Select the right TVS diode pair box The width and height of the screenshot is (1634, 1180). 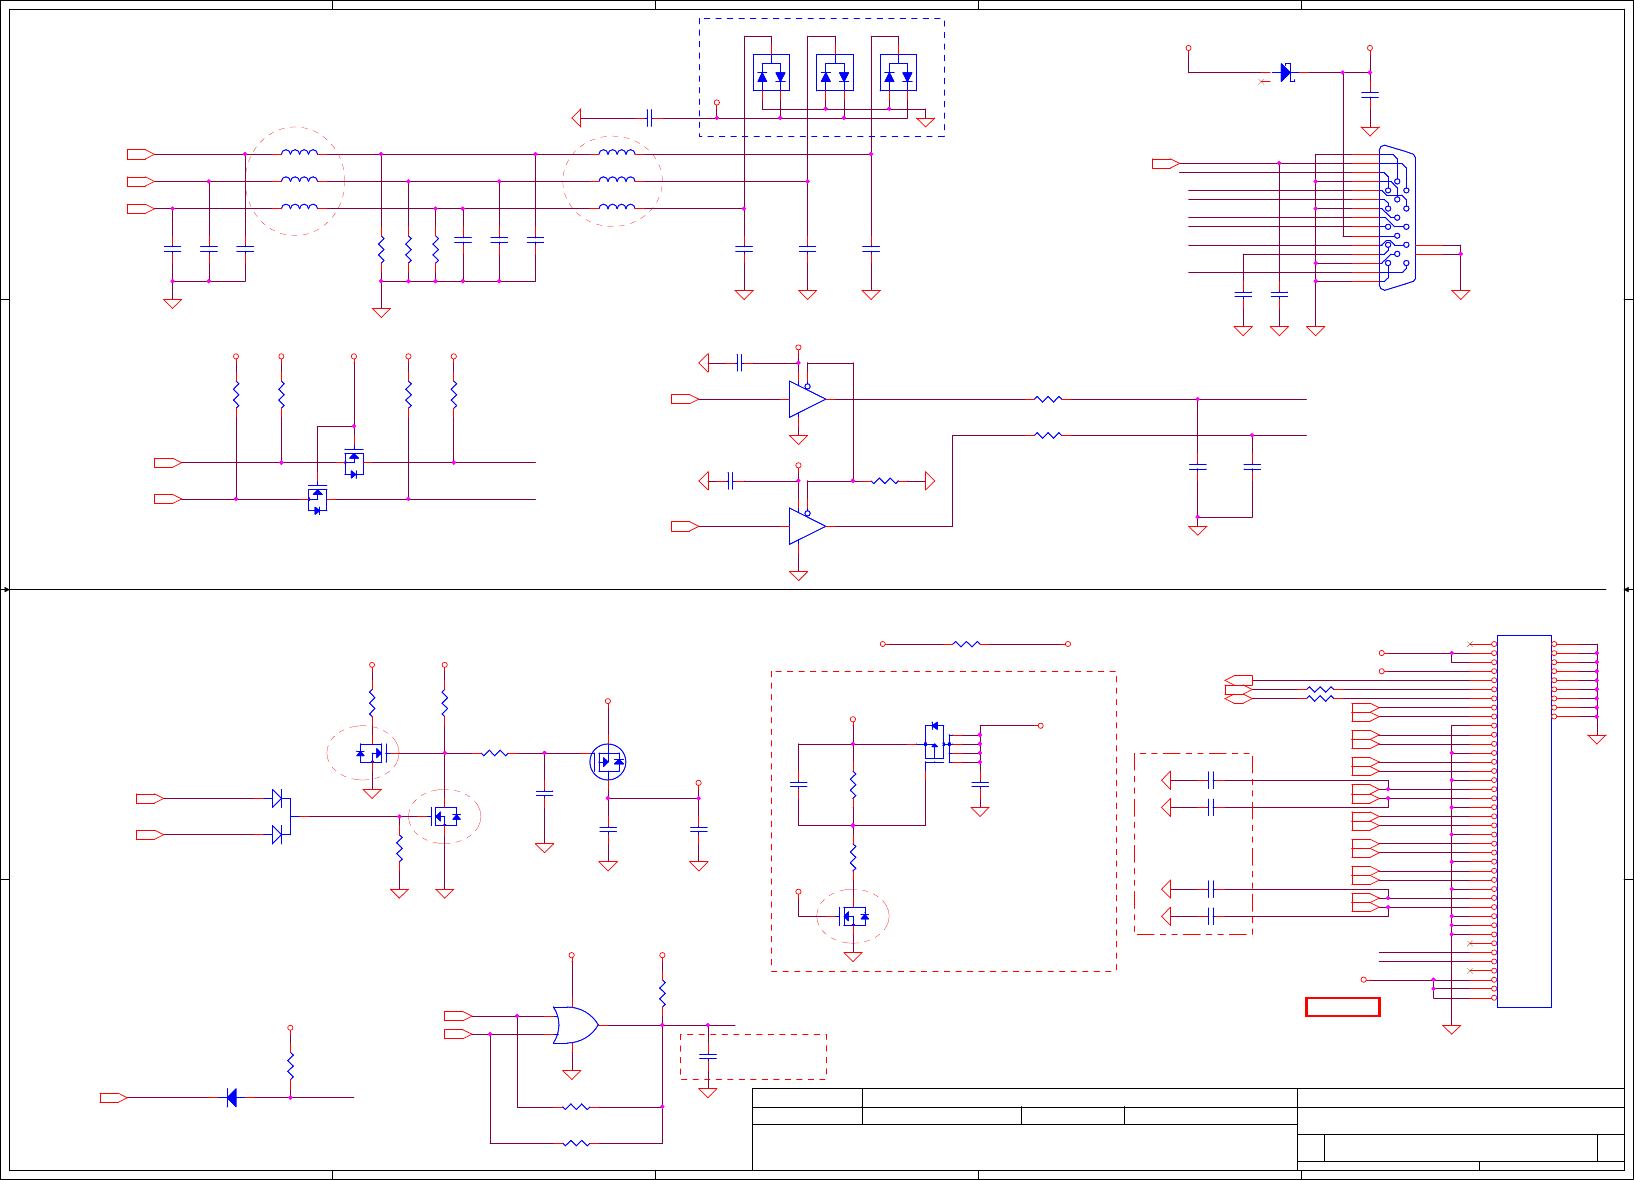(x=898, y=73)
